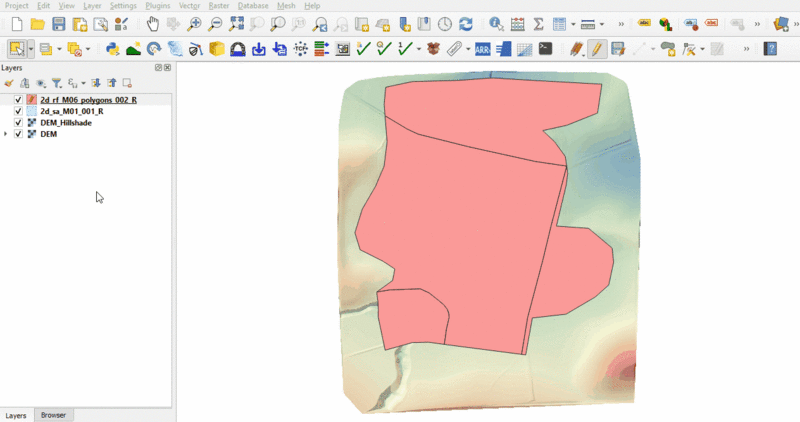Expand the DEM layer tree item
Image resolution: width=800 pixels, height=422 pixels.
[x=6, y=134]
